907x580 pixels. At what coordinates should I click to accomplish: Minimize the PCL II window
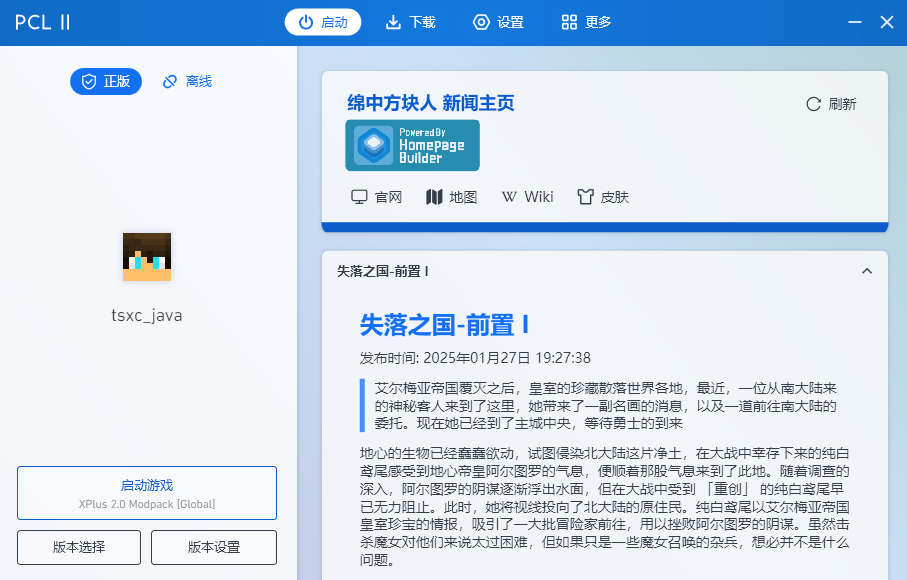(855, 23)
